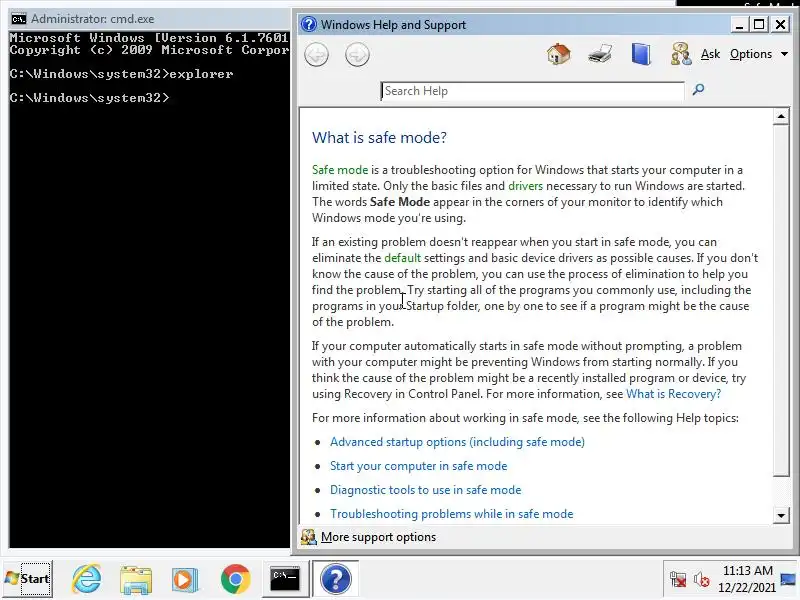
Task: Click the More support options icon
Action: [308, 537]
